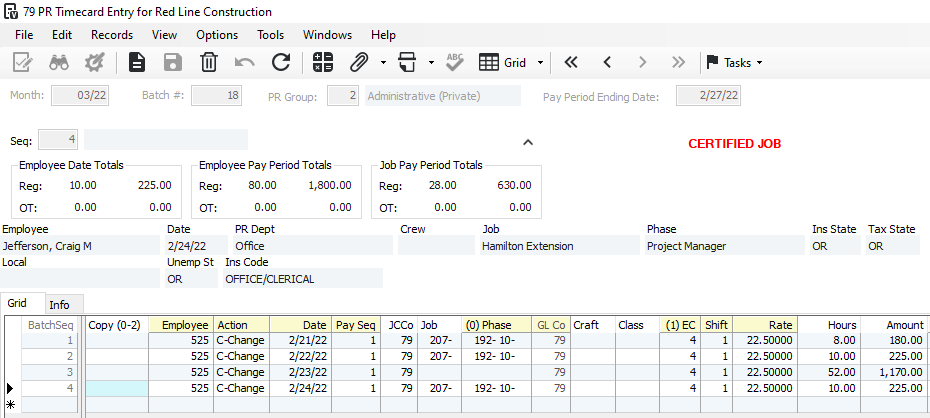This screenshot has height=418, width=930.
Task: Click the undo arrow icon
Action: pos(244,62)
